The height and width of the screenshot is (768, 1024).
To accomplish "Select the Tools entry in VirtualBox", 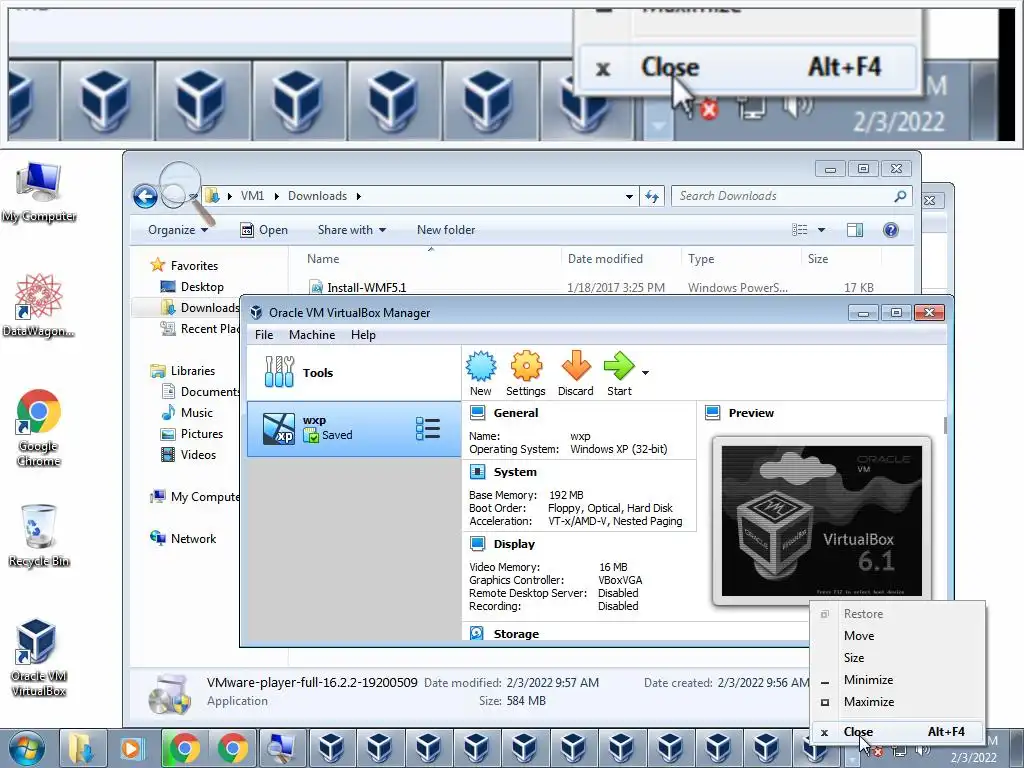I will pos(354,372).
